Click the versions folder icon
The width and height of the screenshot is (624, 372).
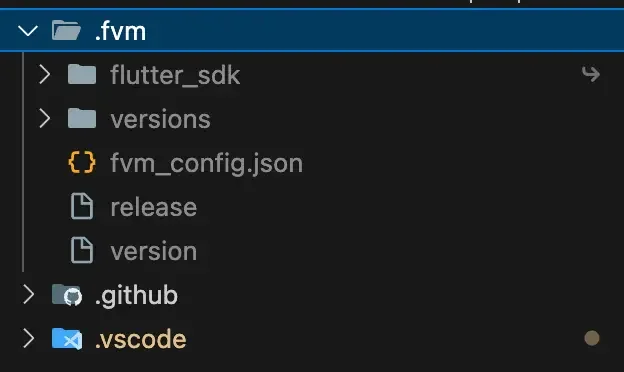pyautogui.click(x=82, y=118)
